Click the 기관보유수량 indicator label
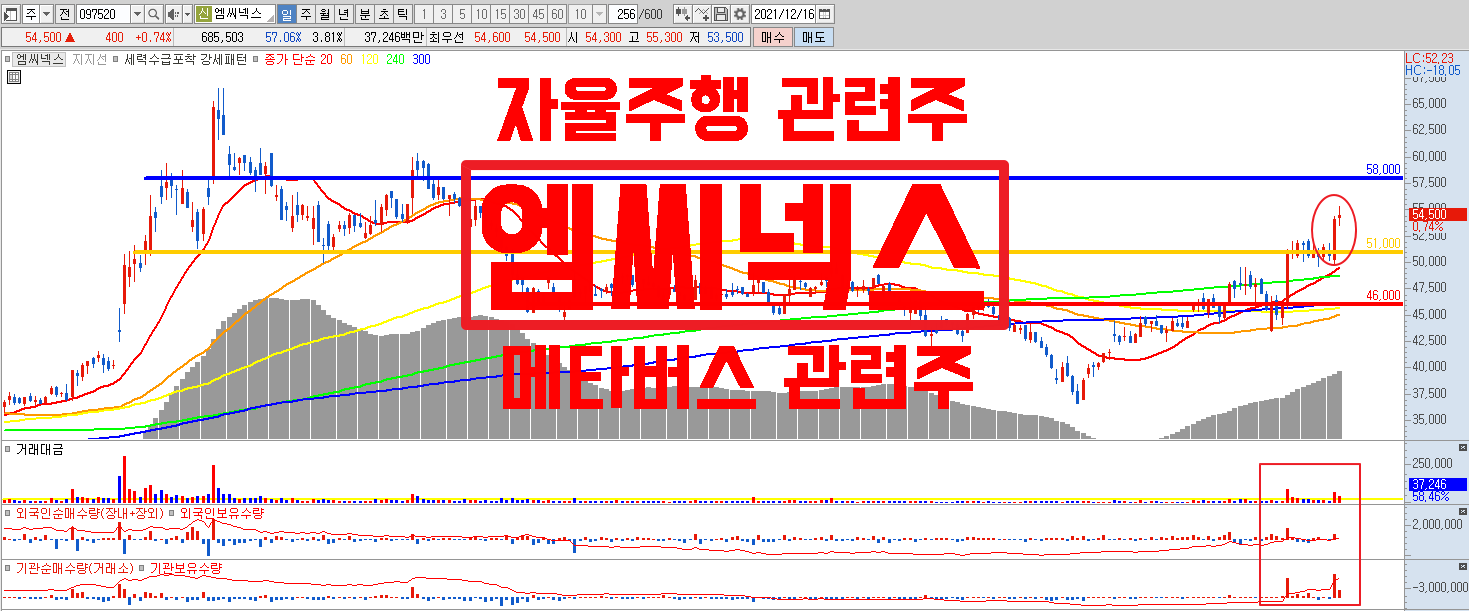The width and height of the screenshot is (1469, 611). [x=185, y=568]
